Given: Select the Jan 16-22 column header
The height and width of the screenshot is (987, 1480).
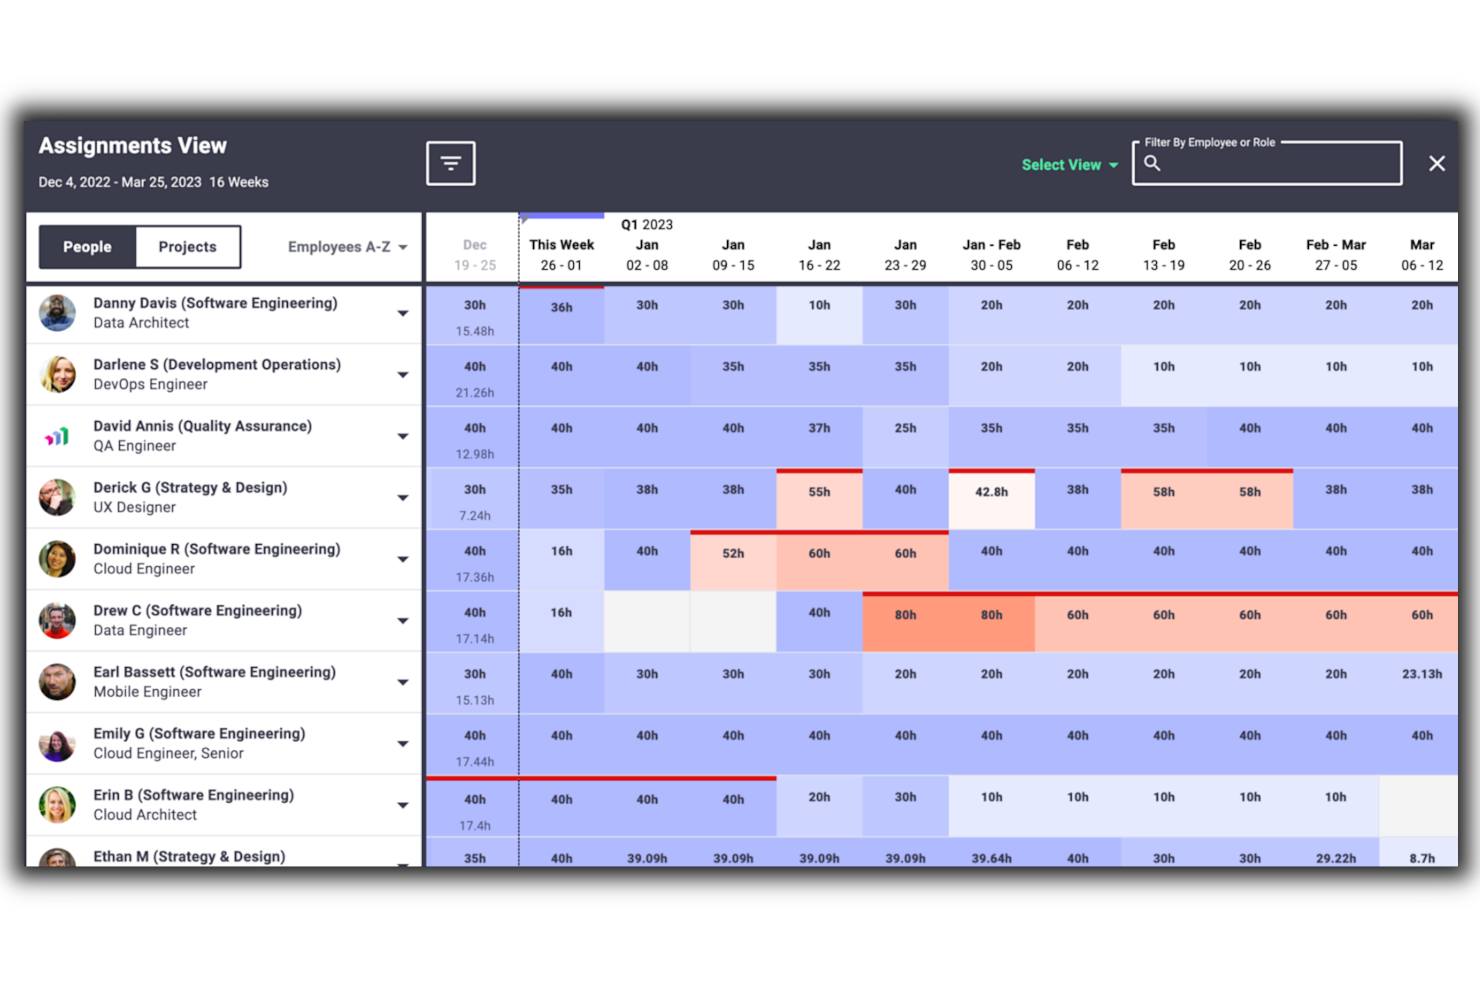Looking at the screenshot, I should (819, 254).
